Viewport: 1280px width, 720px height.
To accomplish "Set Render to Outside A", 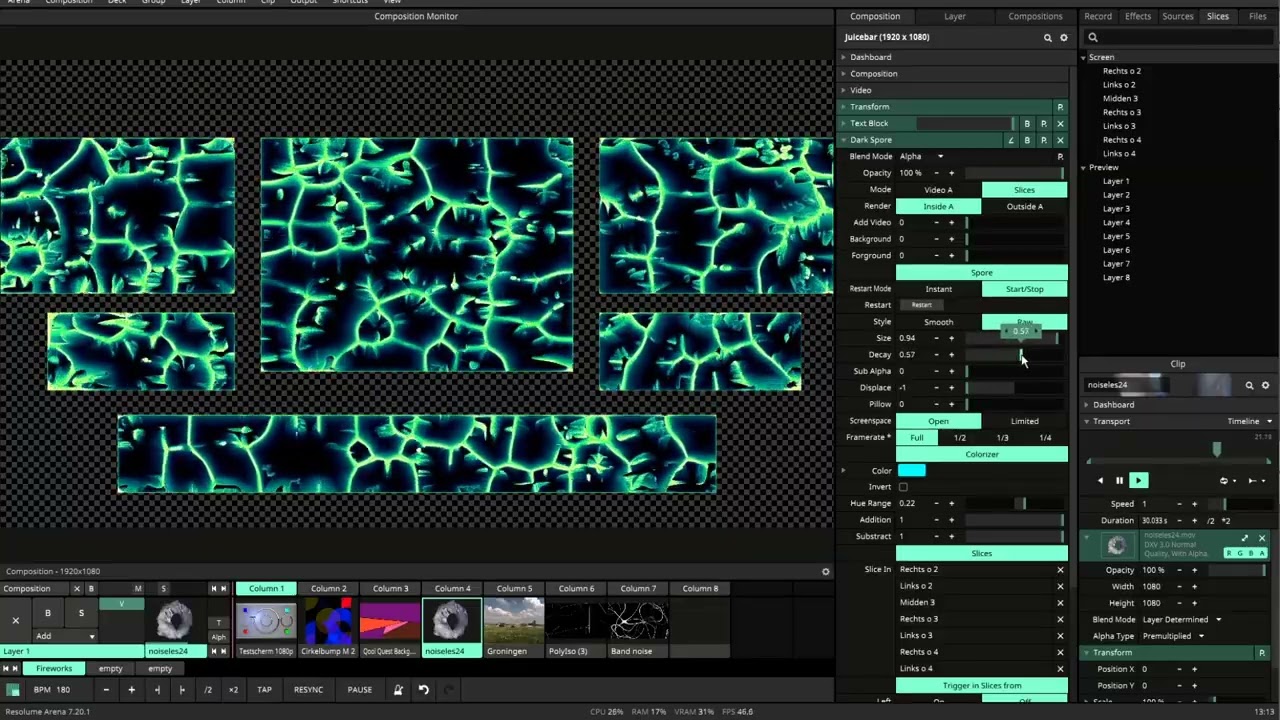I will coord(1024,206).
